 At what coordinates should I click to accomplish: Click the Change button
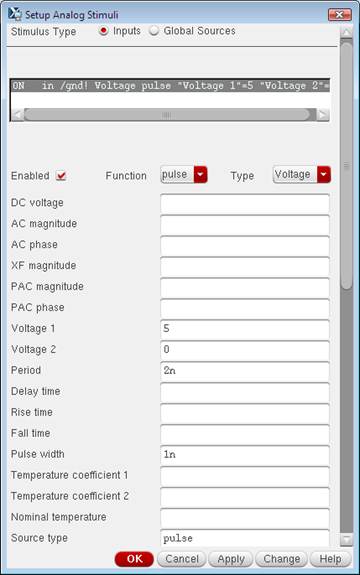(282, 559)
